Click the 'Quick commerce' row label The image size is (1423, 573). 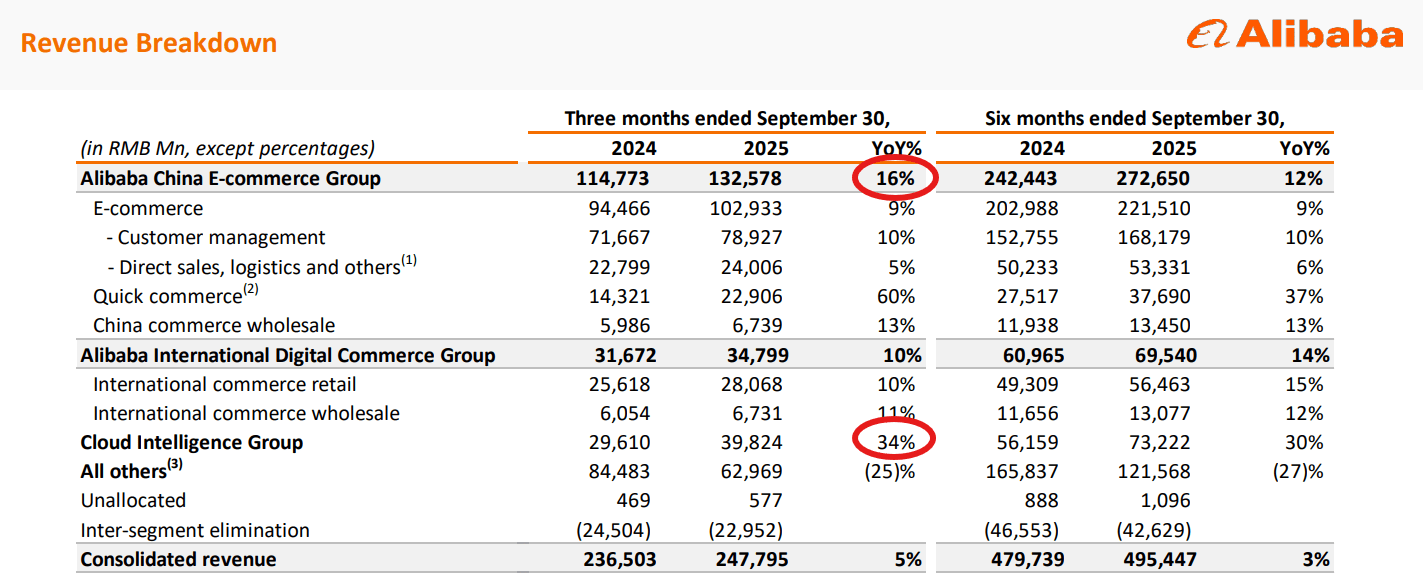168,296
